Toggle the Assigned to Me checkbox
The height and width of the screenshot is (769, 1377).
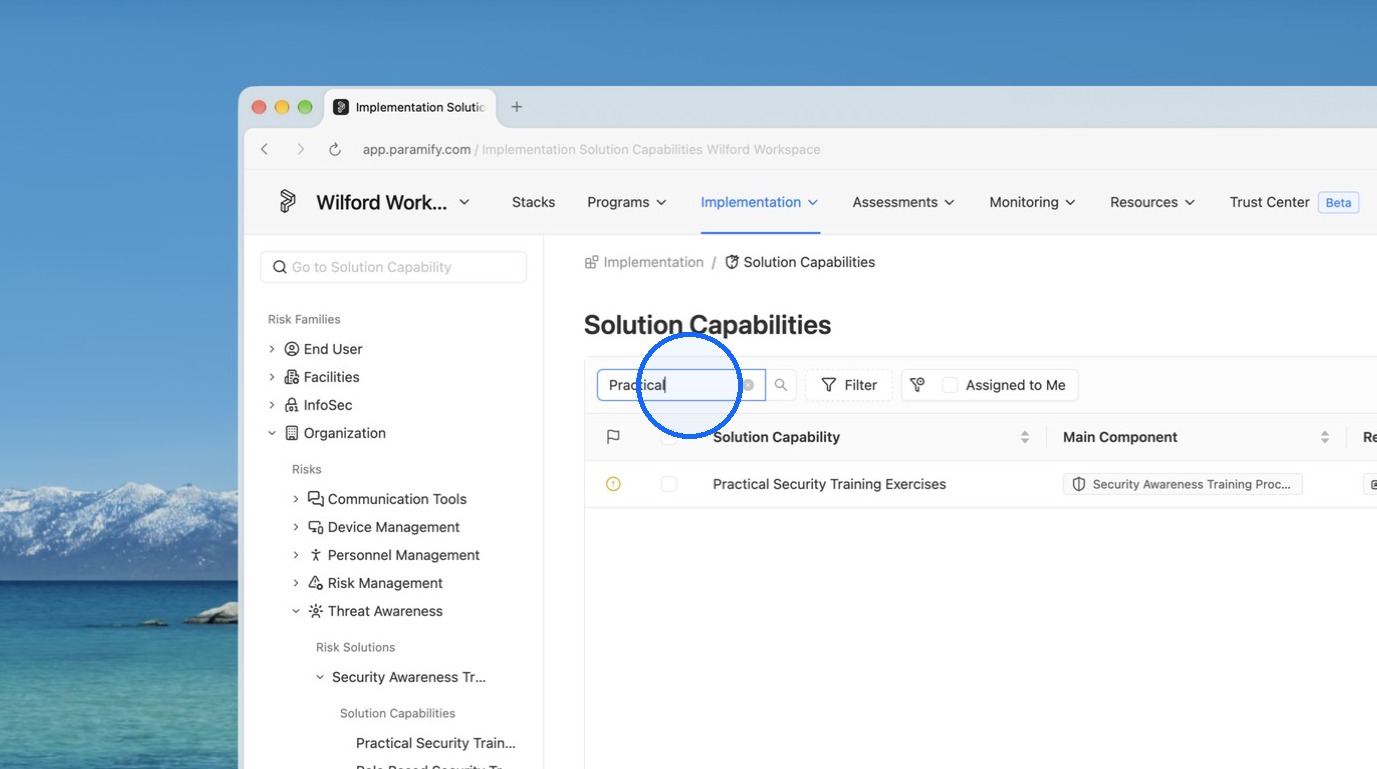pos(950,385)
